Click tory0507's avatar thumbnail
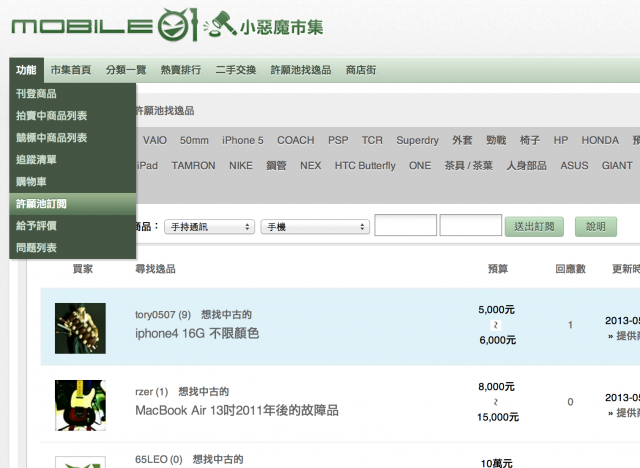 click(80, 328)
